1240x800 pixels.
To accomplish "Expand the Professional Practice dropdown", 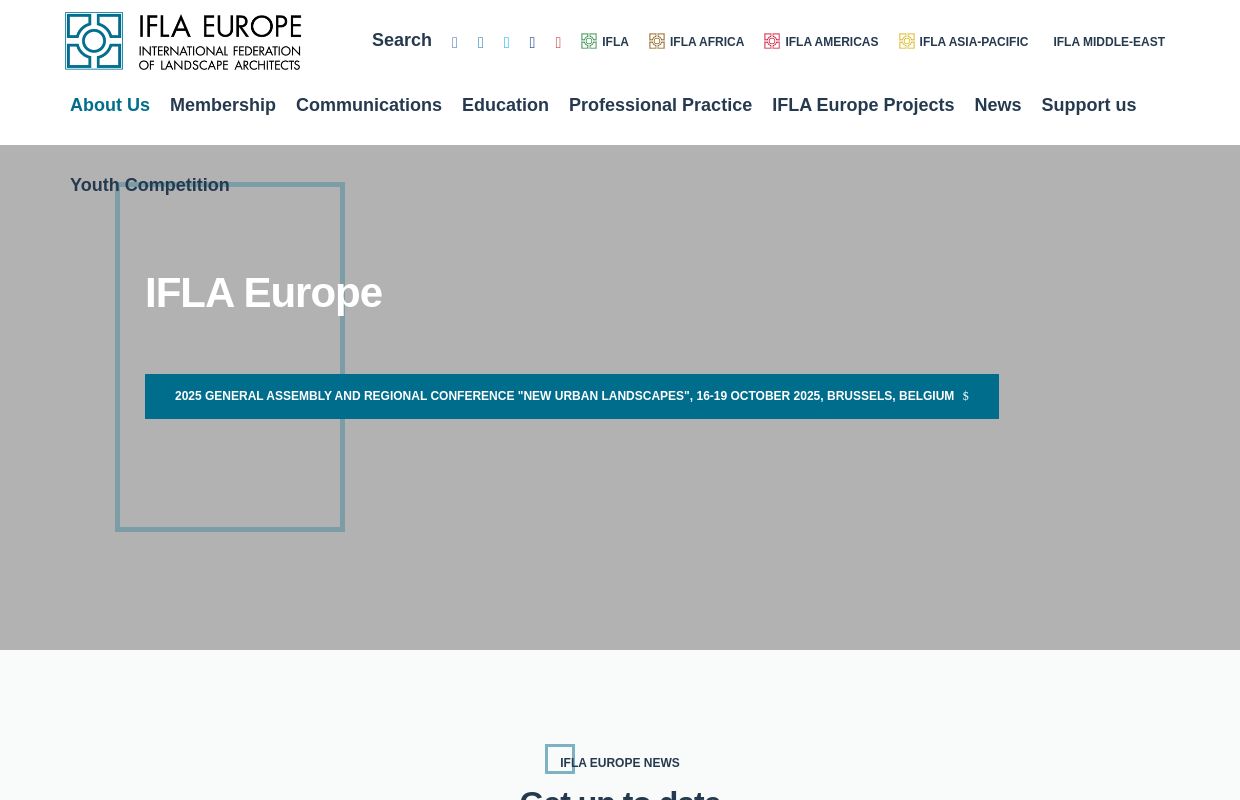I will pyautogui.click(x=660, y=105).
